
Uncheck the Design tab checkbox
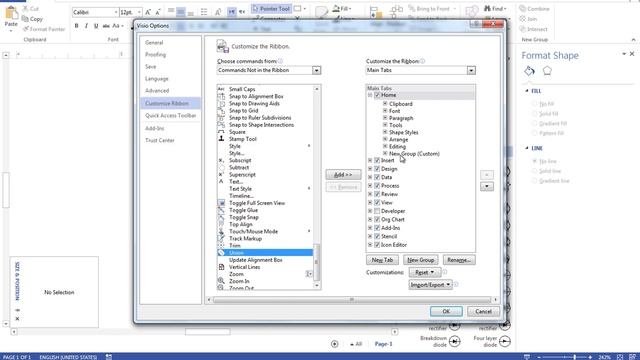click(x=377, y=169)
